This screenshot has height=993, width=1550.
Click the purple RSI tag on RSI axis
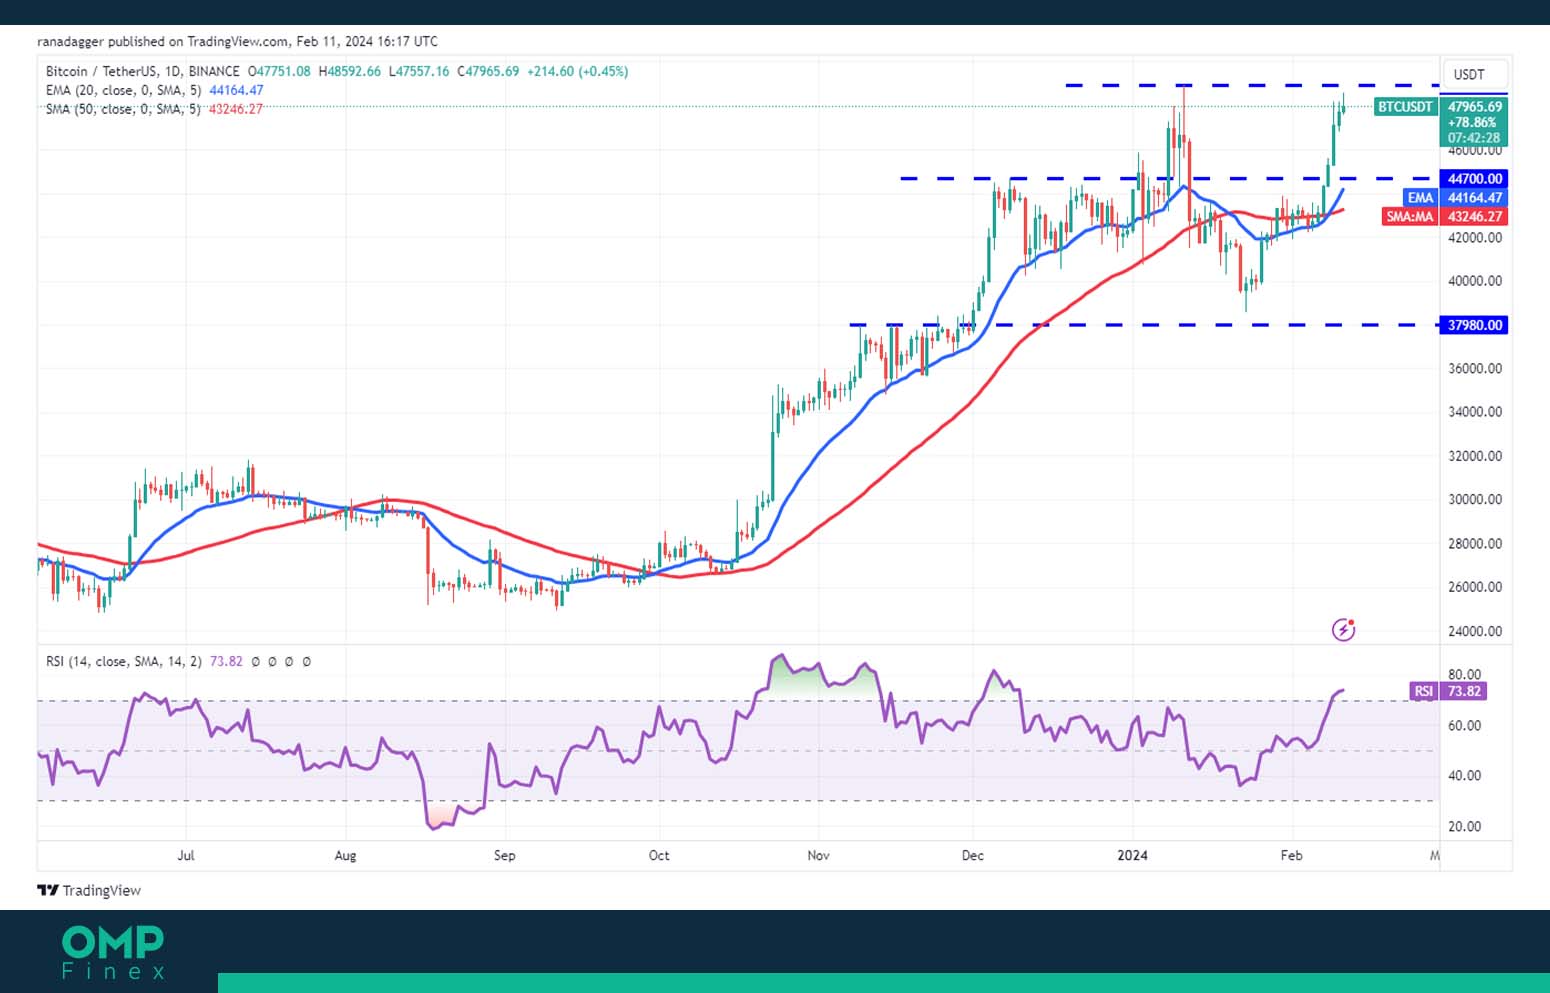point(1423,691)
